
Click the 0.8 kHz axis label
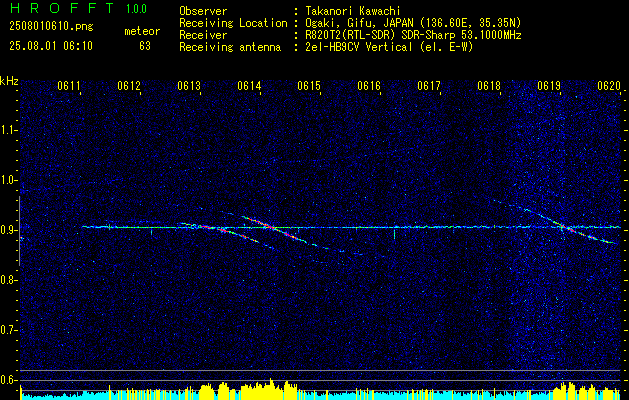8,280
